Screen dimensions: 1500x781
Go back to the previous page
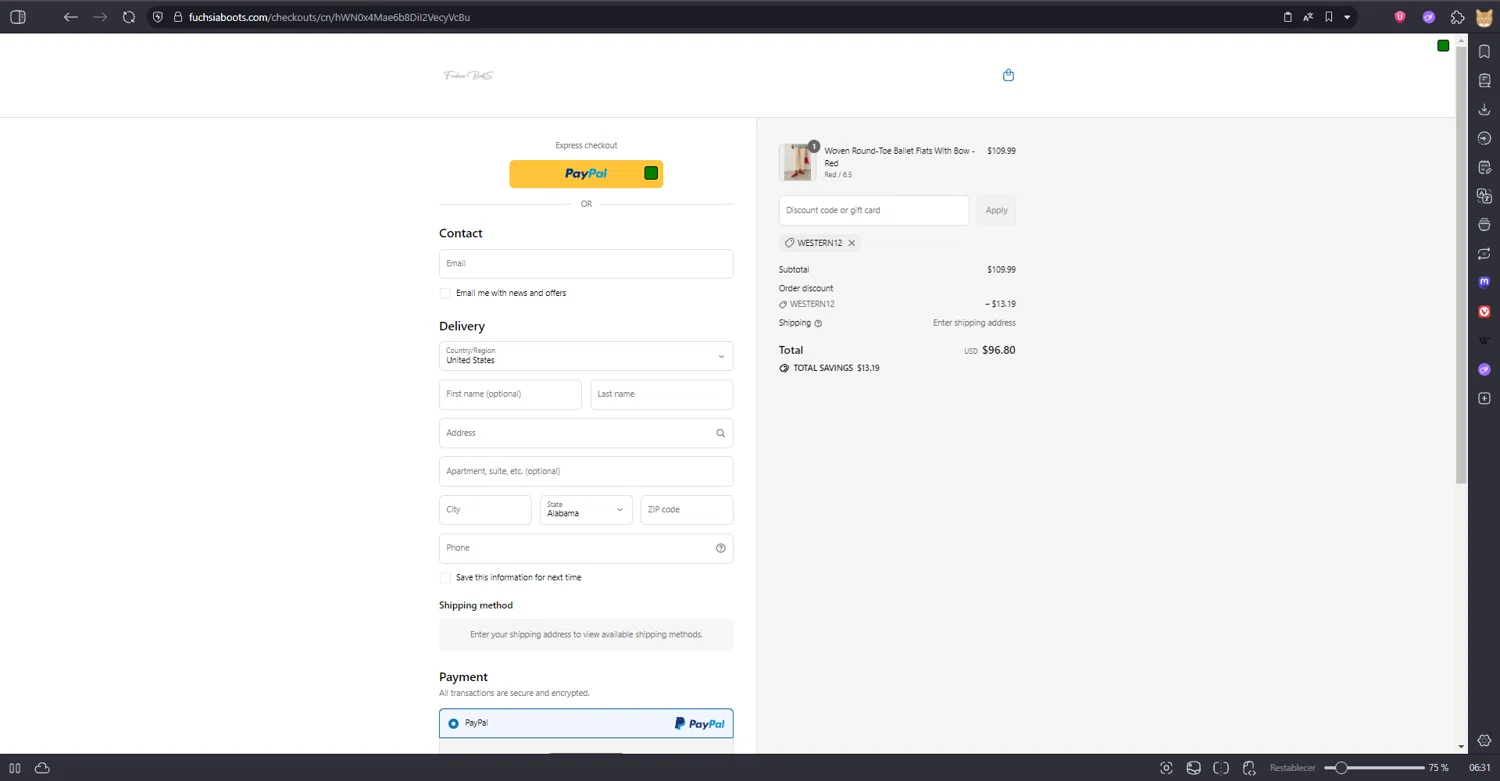pyautogui.click(x=71, y=17)
